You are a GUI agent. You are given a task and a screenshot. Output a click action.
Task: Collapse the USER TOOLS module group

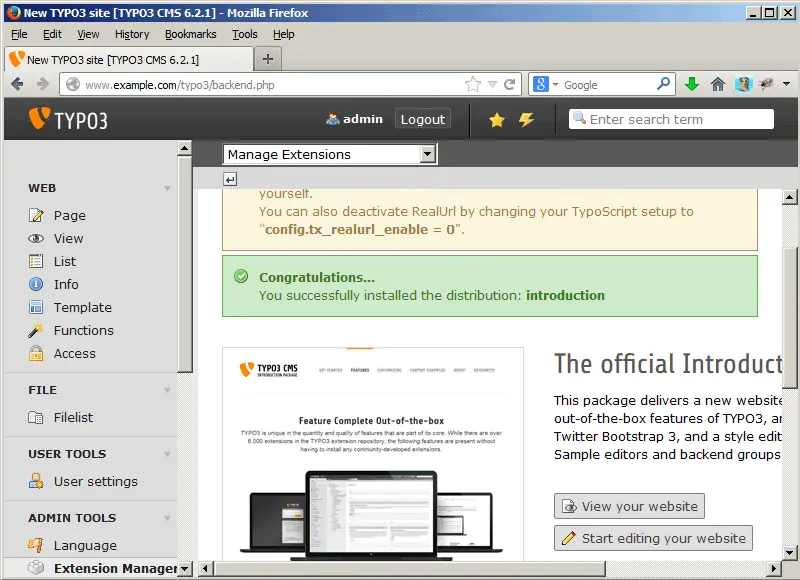tap(167, 454)
